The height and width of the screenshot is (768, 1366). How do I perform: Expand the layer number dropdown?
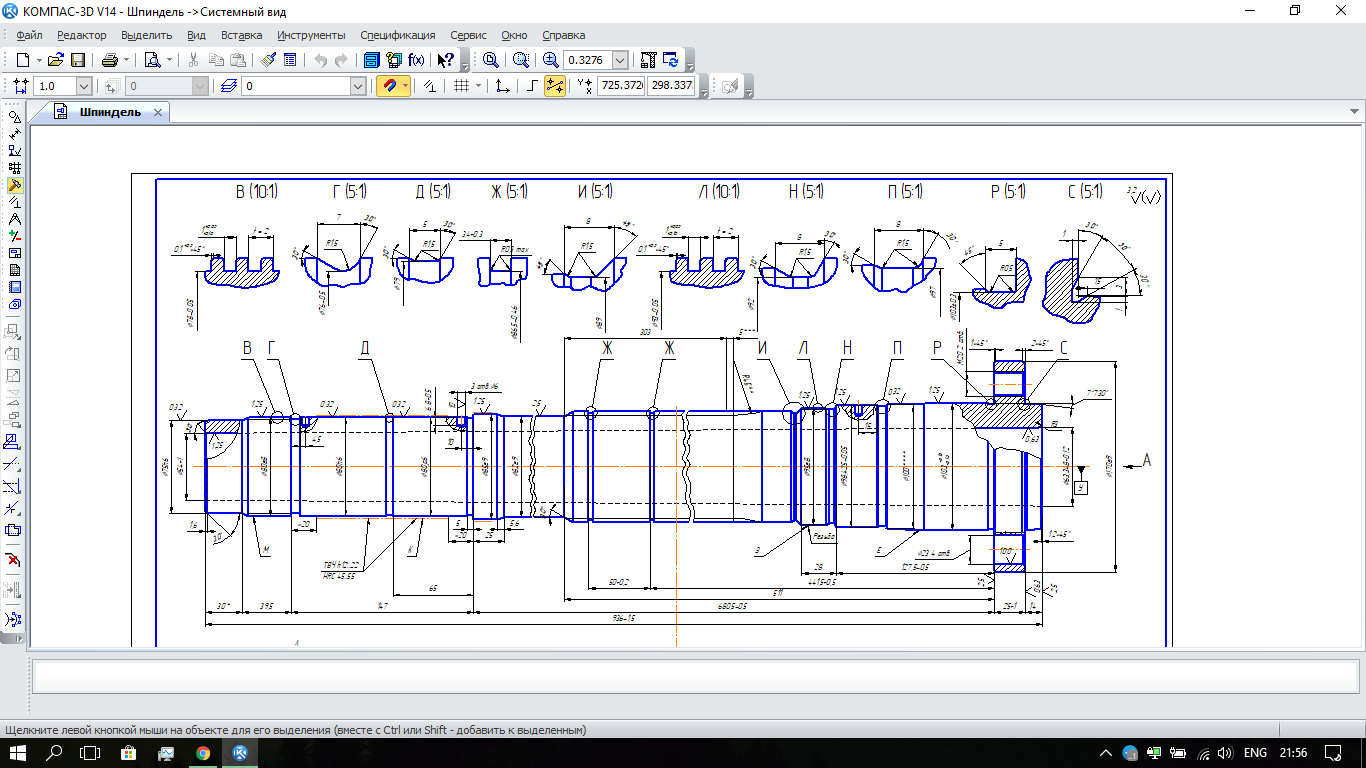pos(358,87)
